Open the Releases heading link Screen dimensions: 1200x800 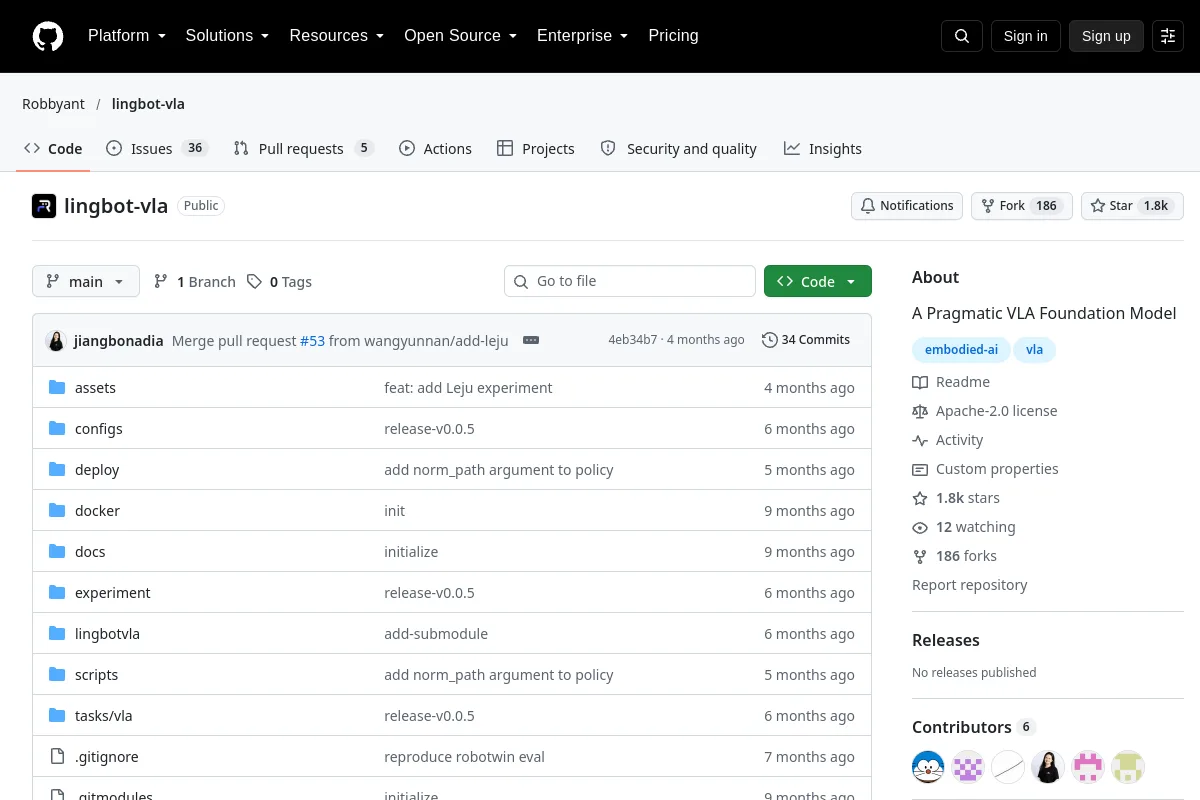[946, 640]
